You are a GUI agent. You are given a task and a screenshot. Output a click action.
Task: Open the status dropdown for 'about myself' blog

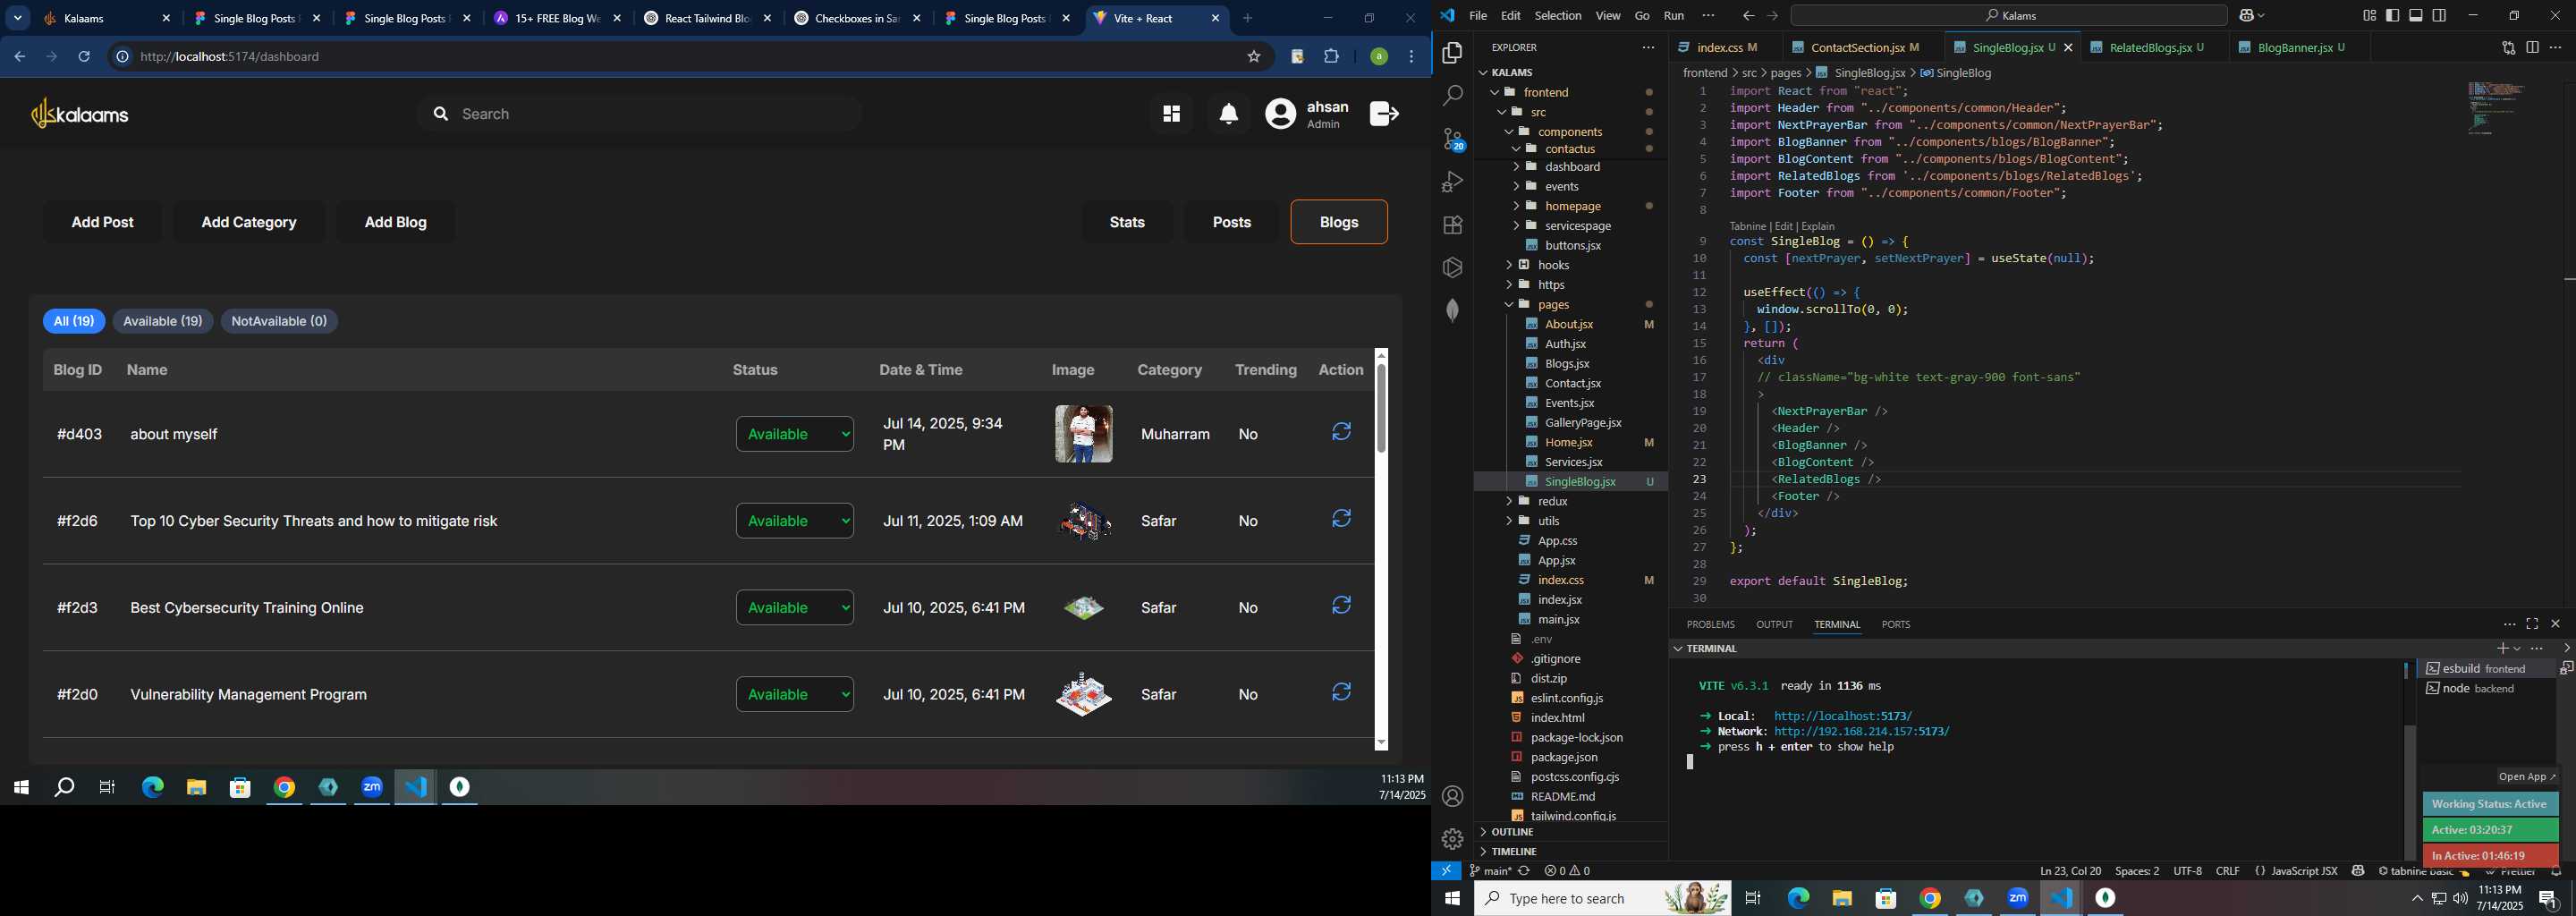click(x=795, y=434)
